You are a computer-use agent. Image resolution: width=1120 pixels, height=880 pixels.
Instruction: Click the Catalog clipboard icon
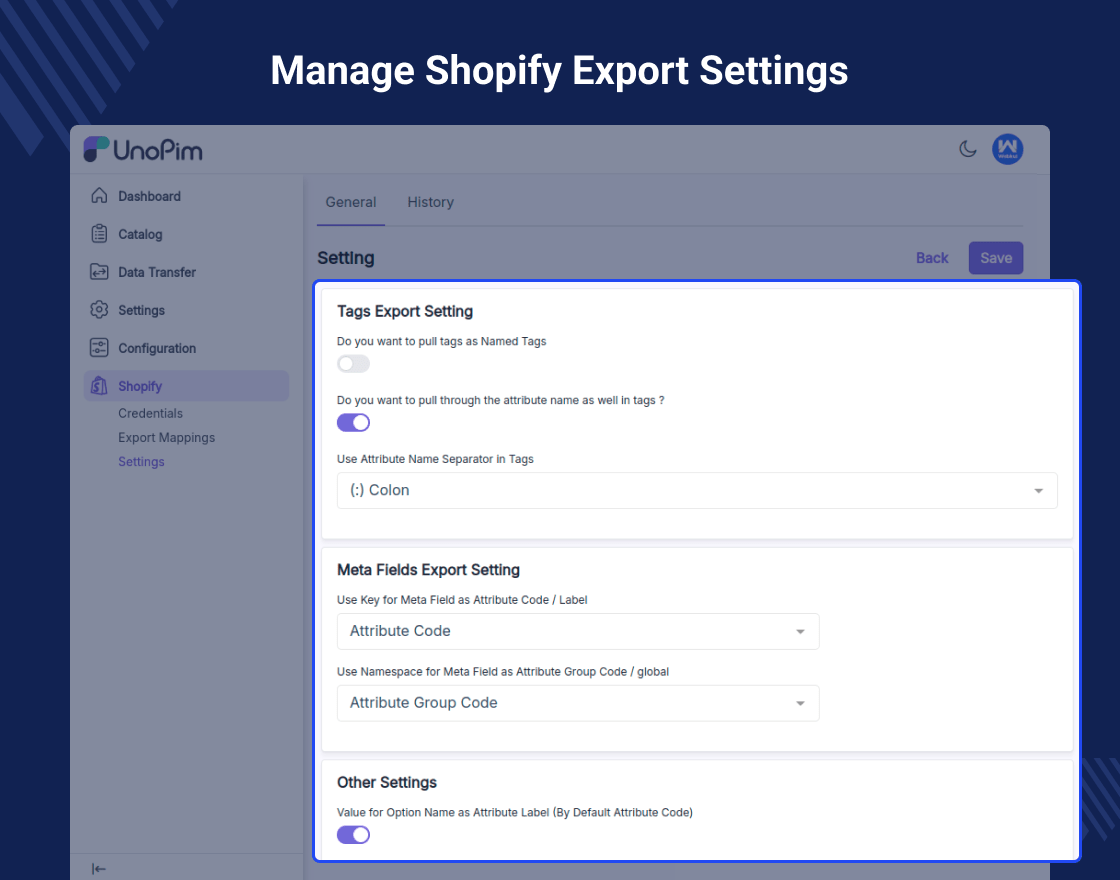pyautogui.click(x=99, y=234)
